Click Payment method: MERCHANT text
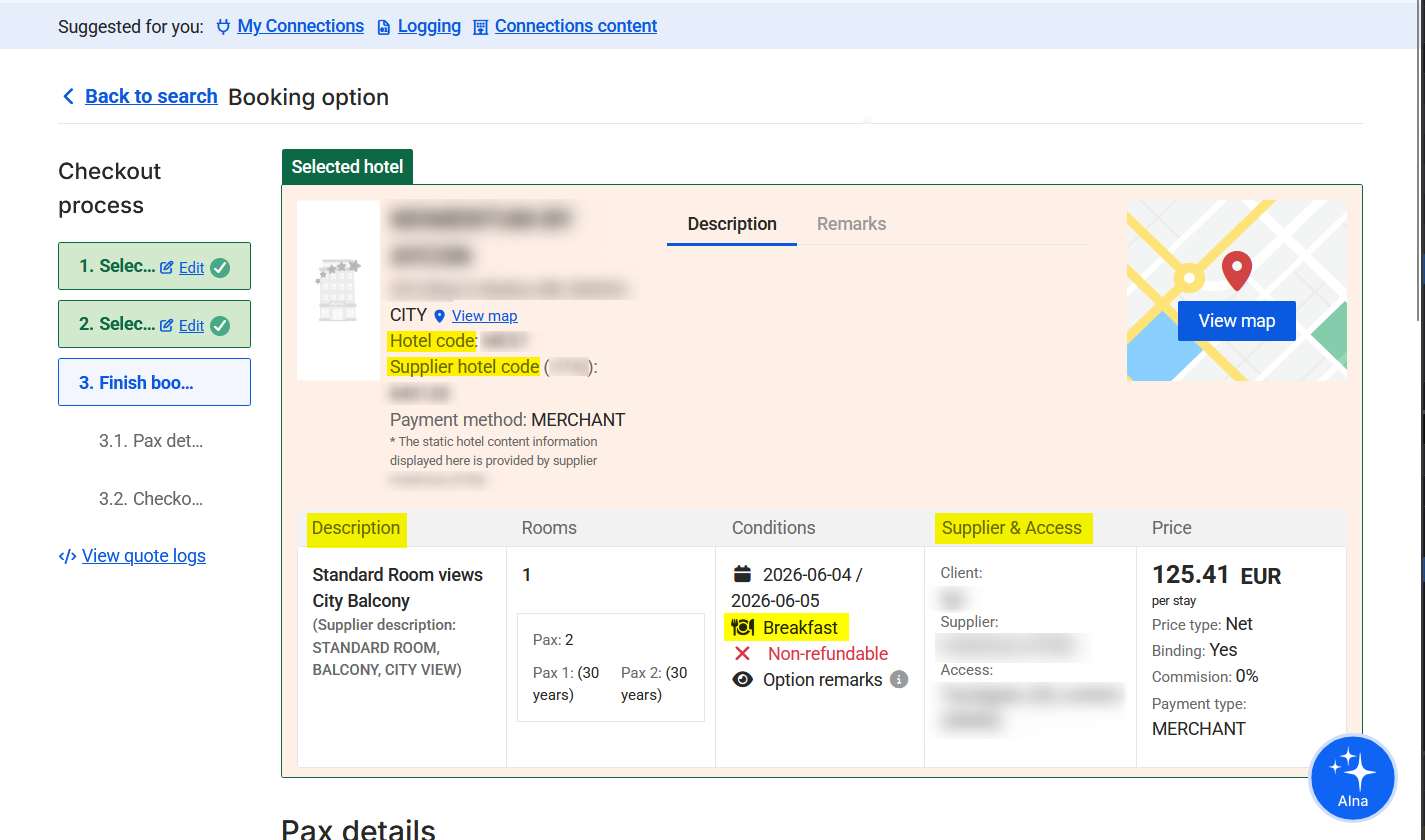This screenshot has width=1425, height=840. coord(507,420)
